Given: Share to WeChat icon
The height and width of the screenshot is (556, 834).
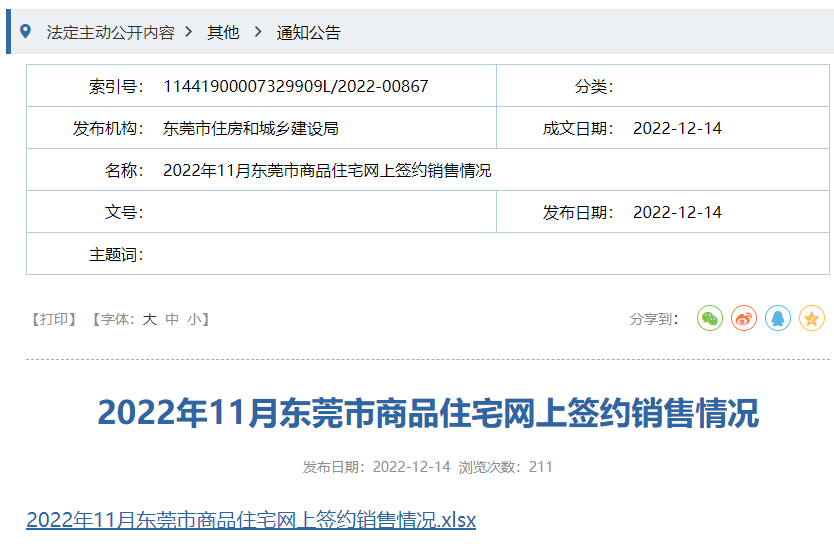Looking at the screenshot, I should click(710, 318).
